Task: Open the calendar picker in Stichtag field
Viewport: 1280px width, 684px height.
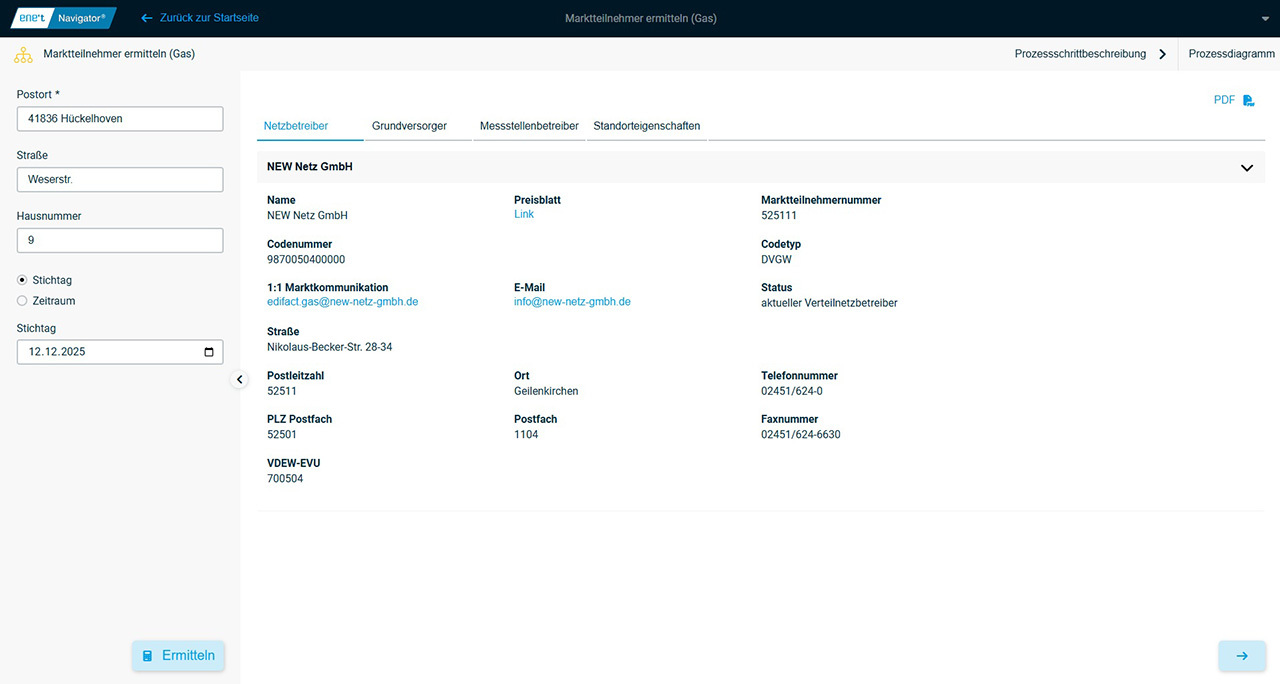Action: click(x=208, y=352)
